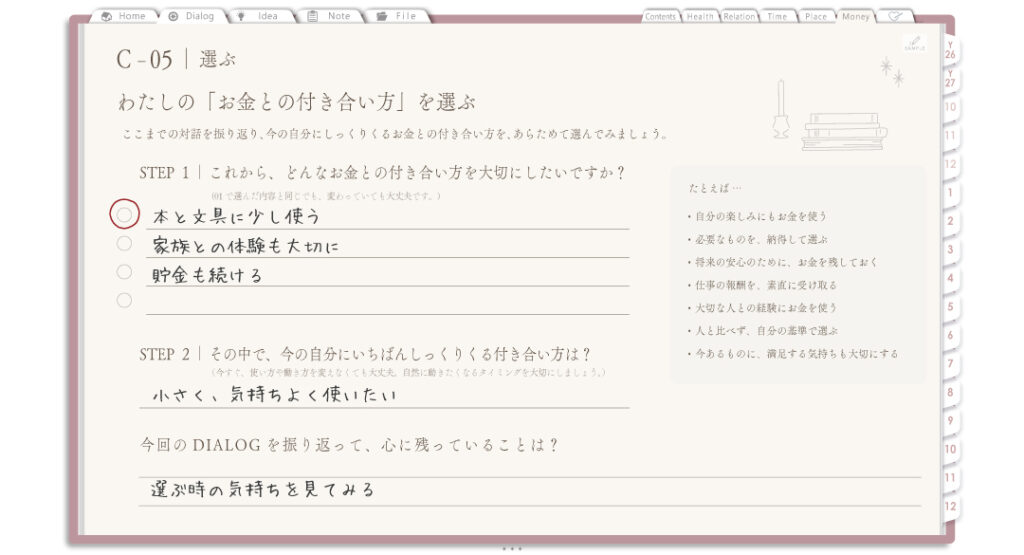Go to the Contents tab
The width and height of the screenshot is (1024, 555).
coord(660,16)
